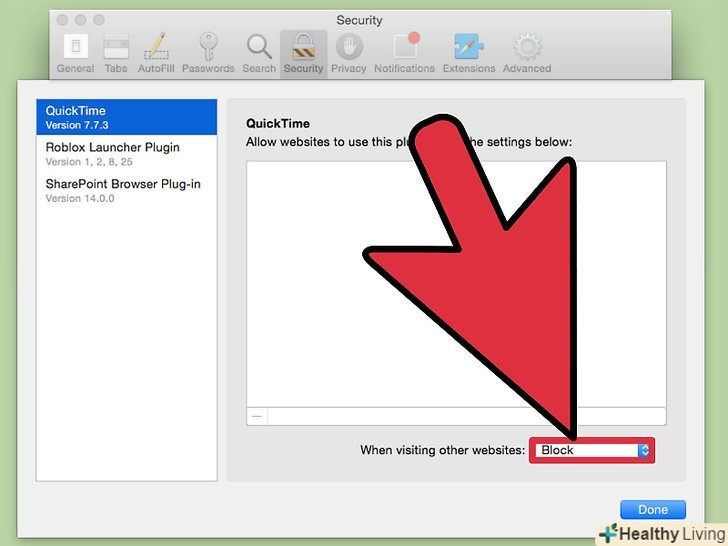Open the Search preferences pane

tap(259, 53)
